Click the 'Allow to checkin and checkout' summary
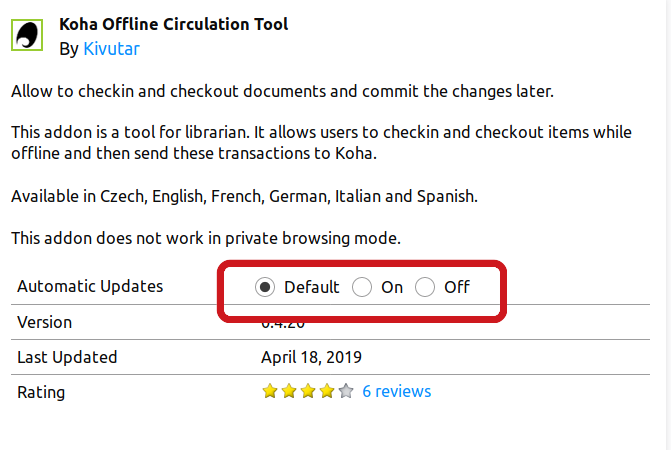This screenshot has width=671, height=450. pos(282,91)
